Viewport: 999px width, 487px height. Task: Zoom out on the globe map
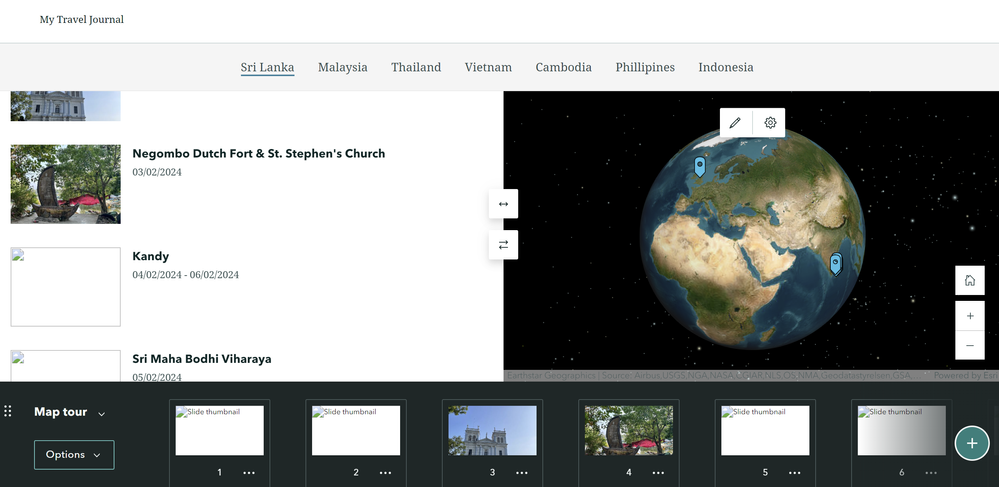[x=970, y=345]
